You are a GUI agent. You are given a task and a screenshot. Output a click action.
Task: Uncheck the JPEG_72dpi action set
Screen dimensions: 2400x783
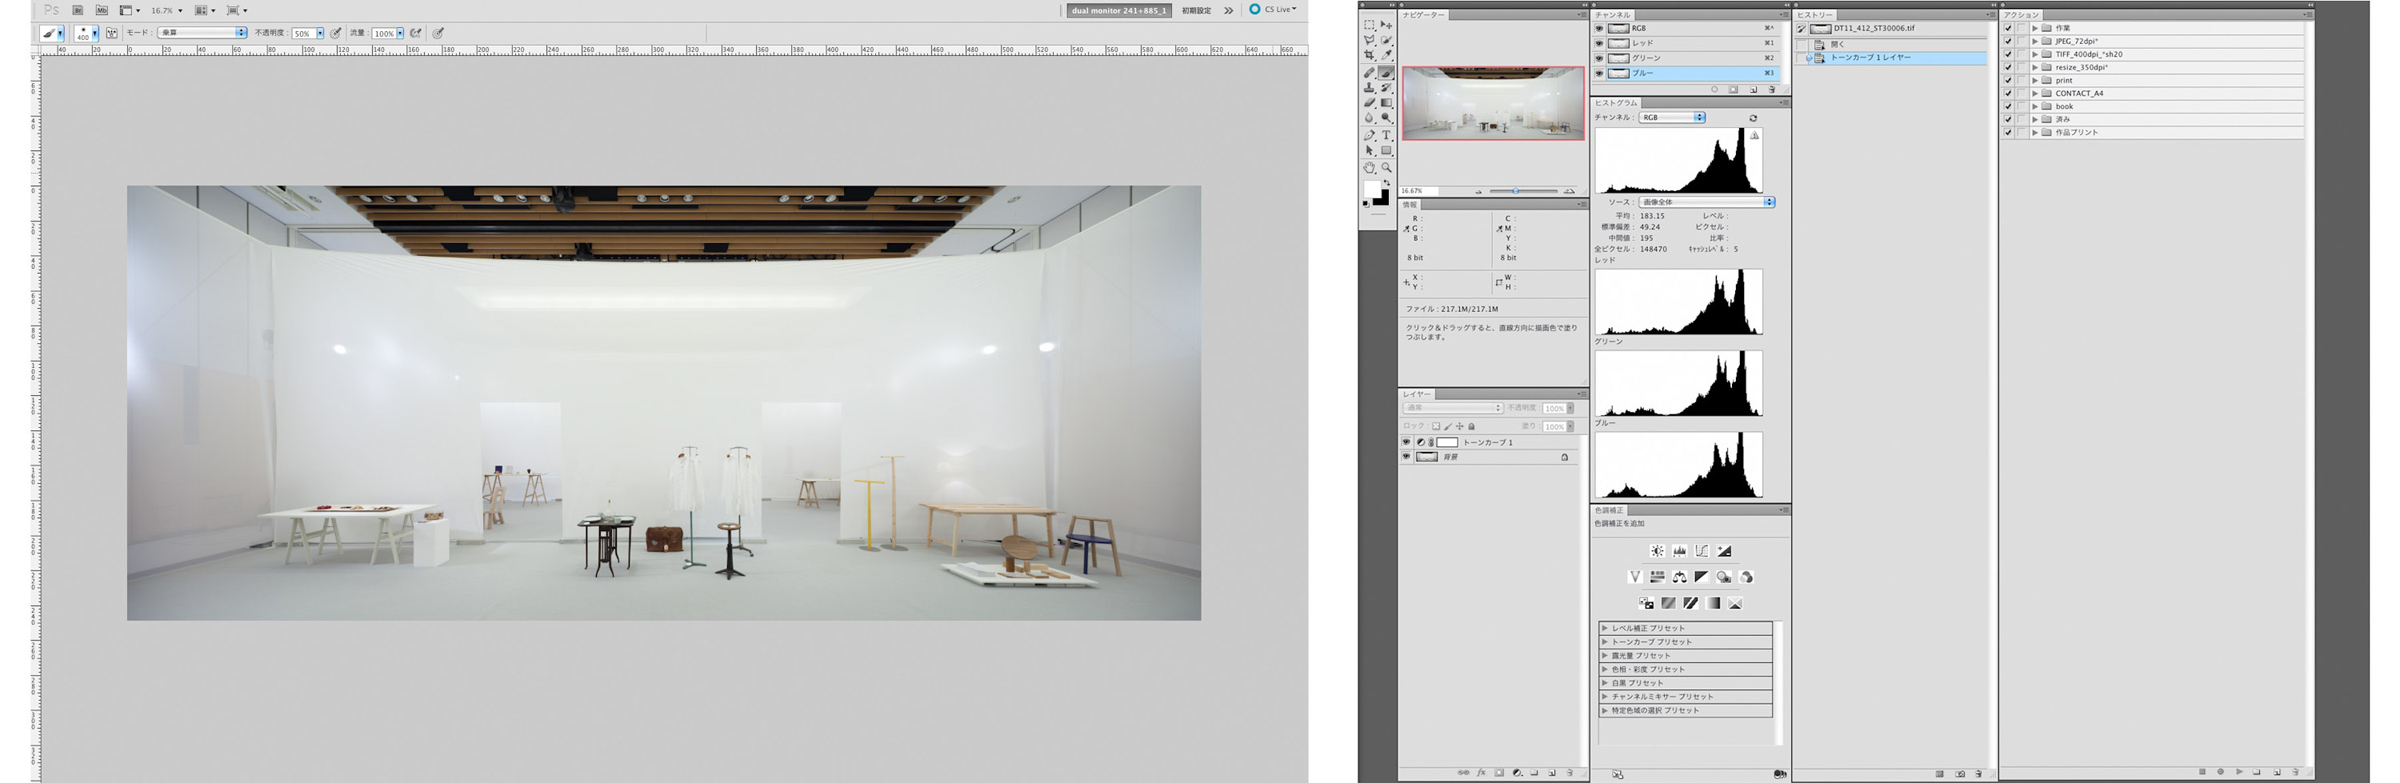[2008, 41]
